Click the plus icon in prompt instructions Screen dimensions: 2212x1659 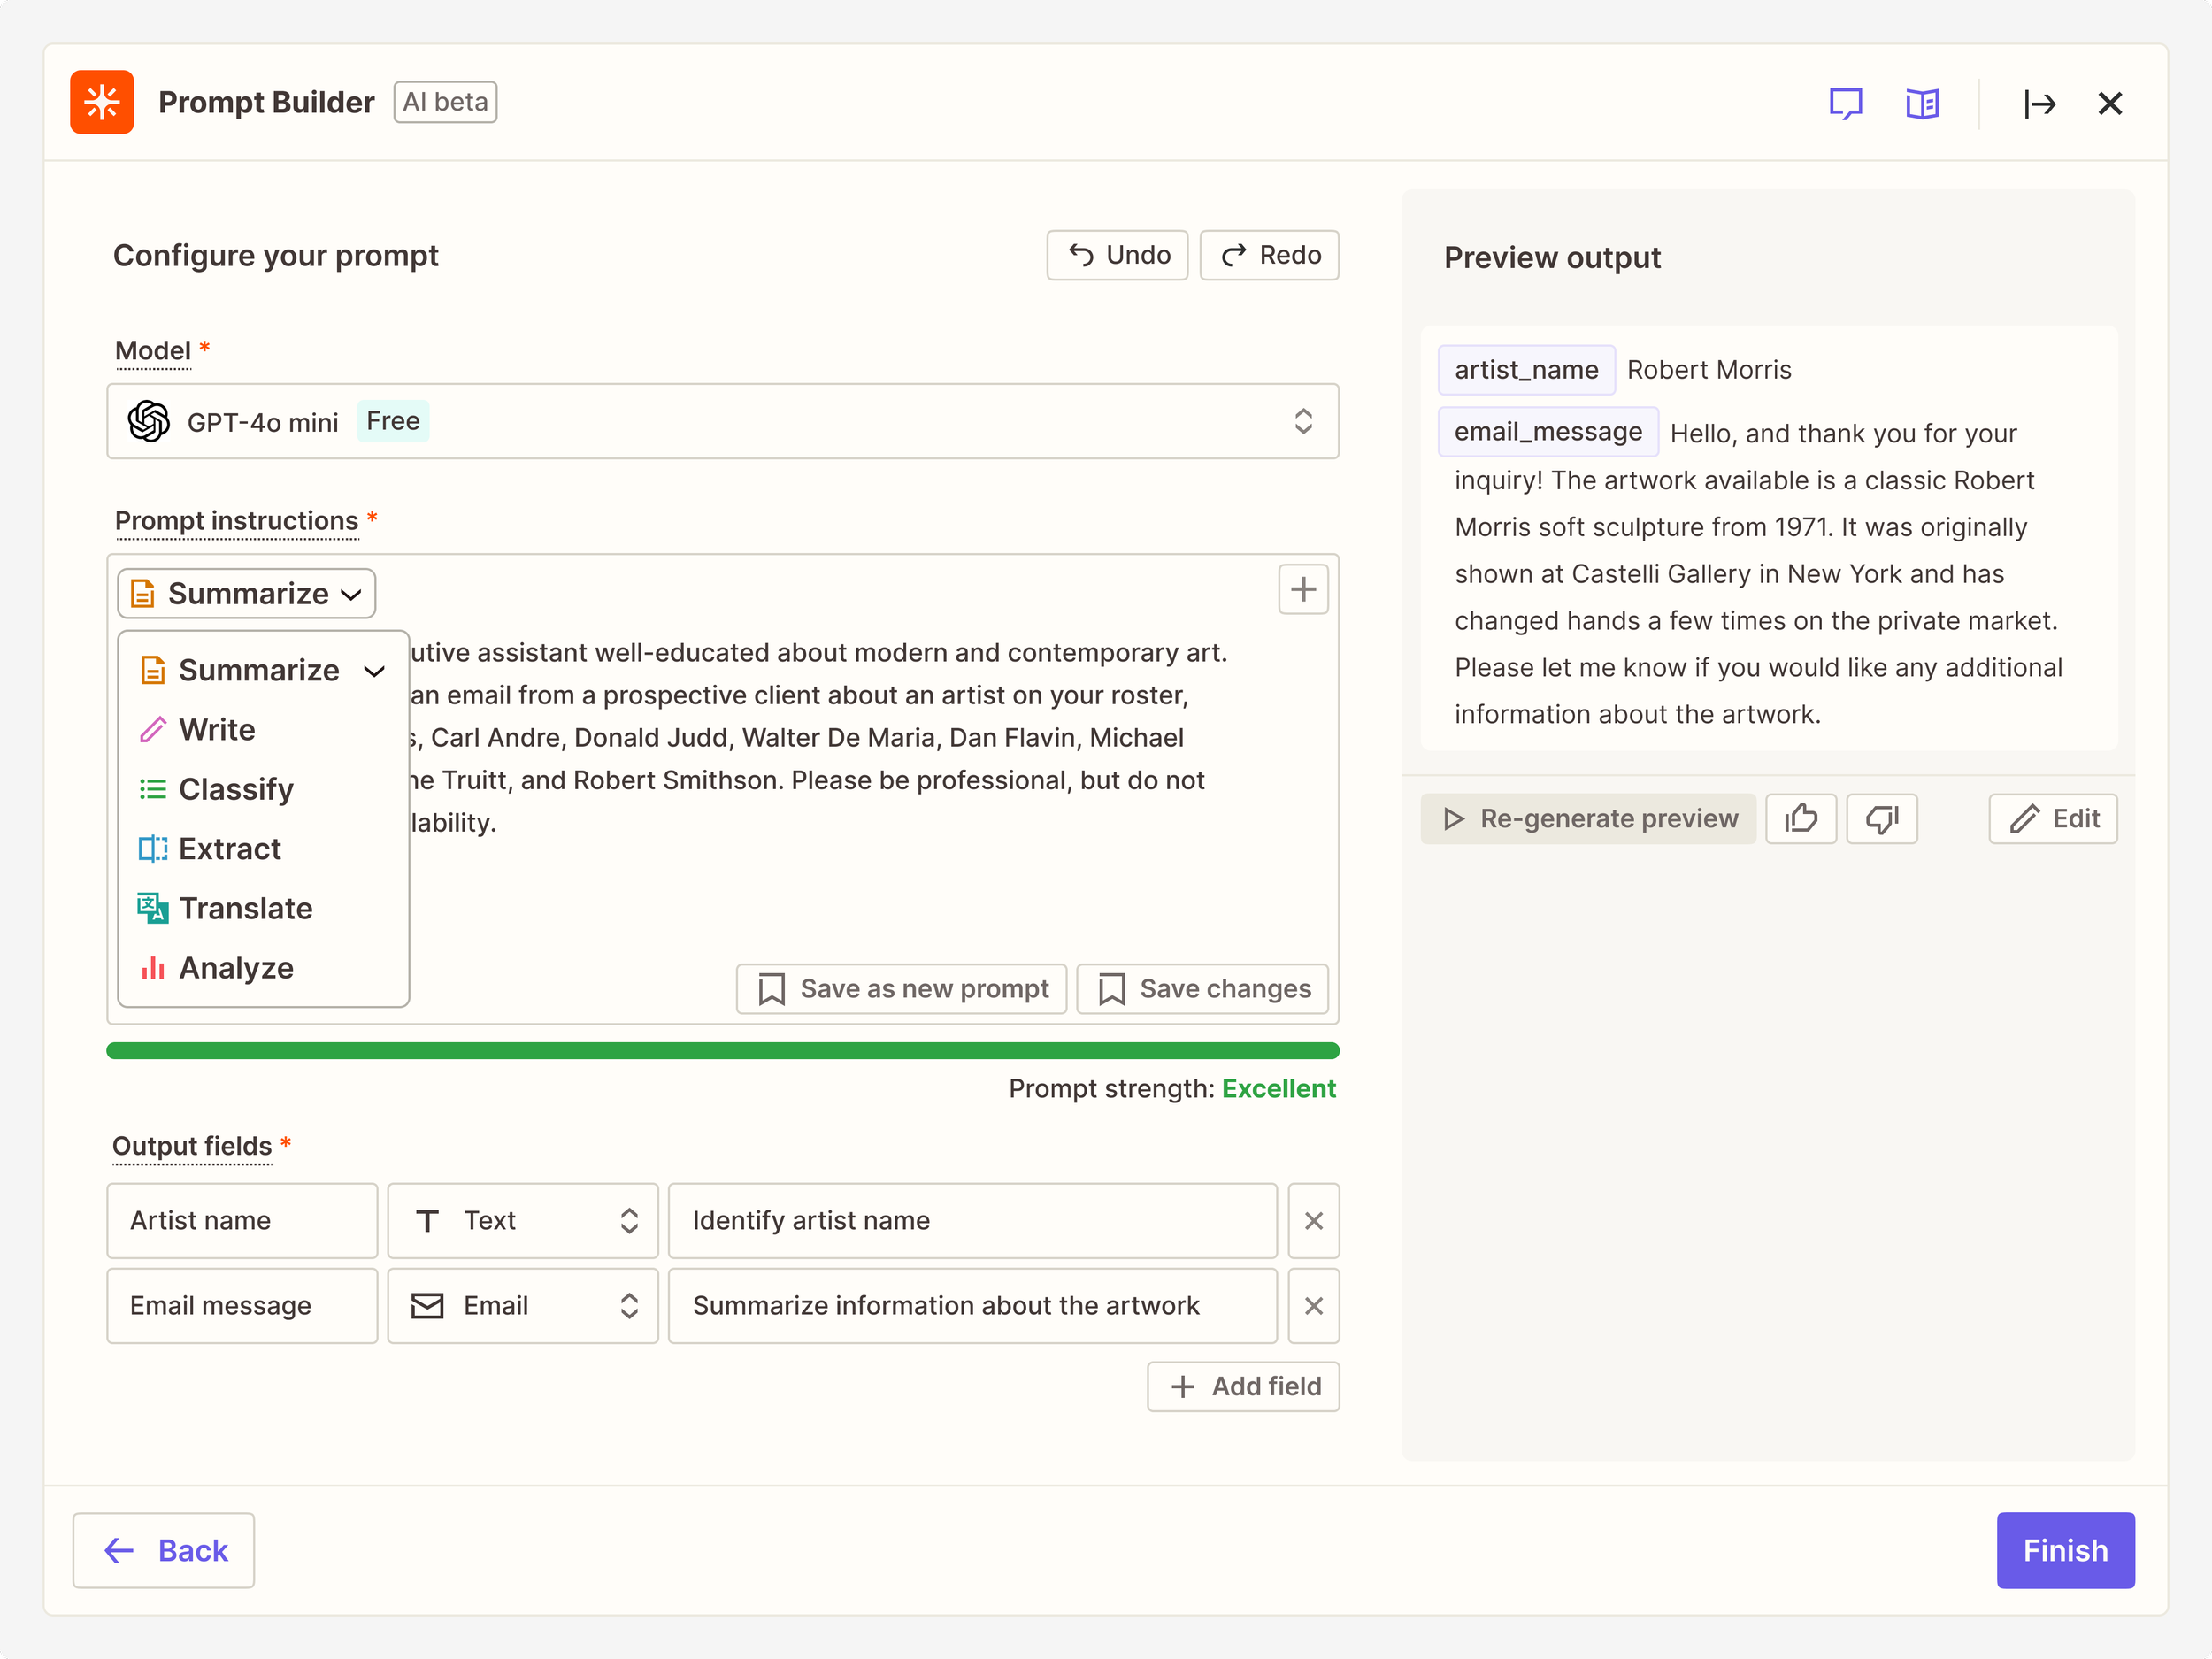point(1303,589)
